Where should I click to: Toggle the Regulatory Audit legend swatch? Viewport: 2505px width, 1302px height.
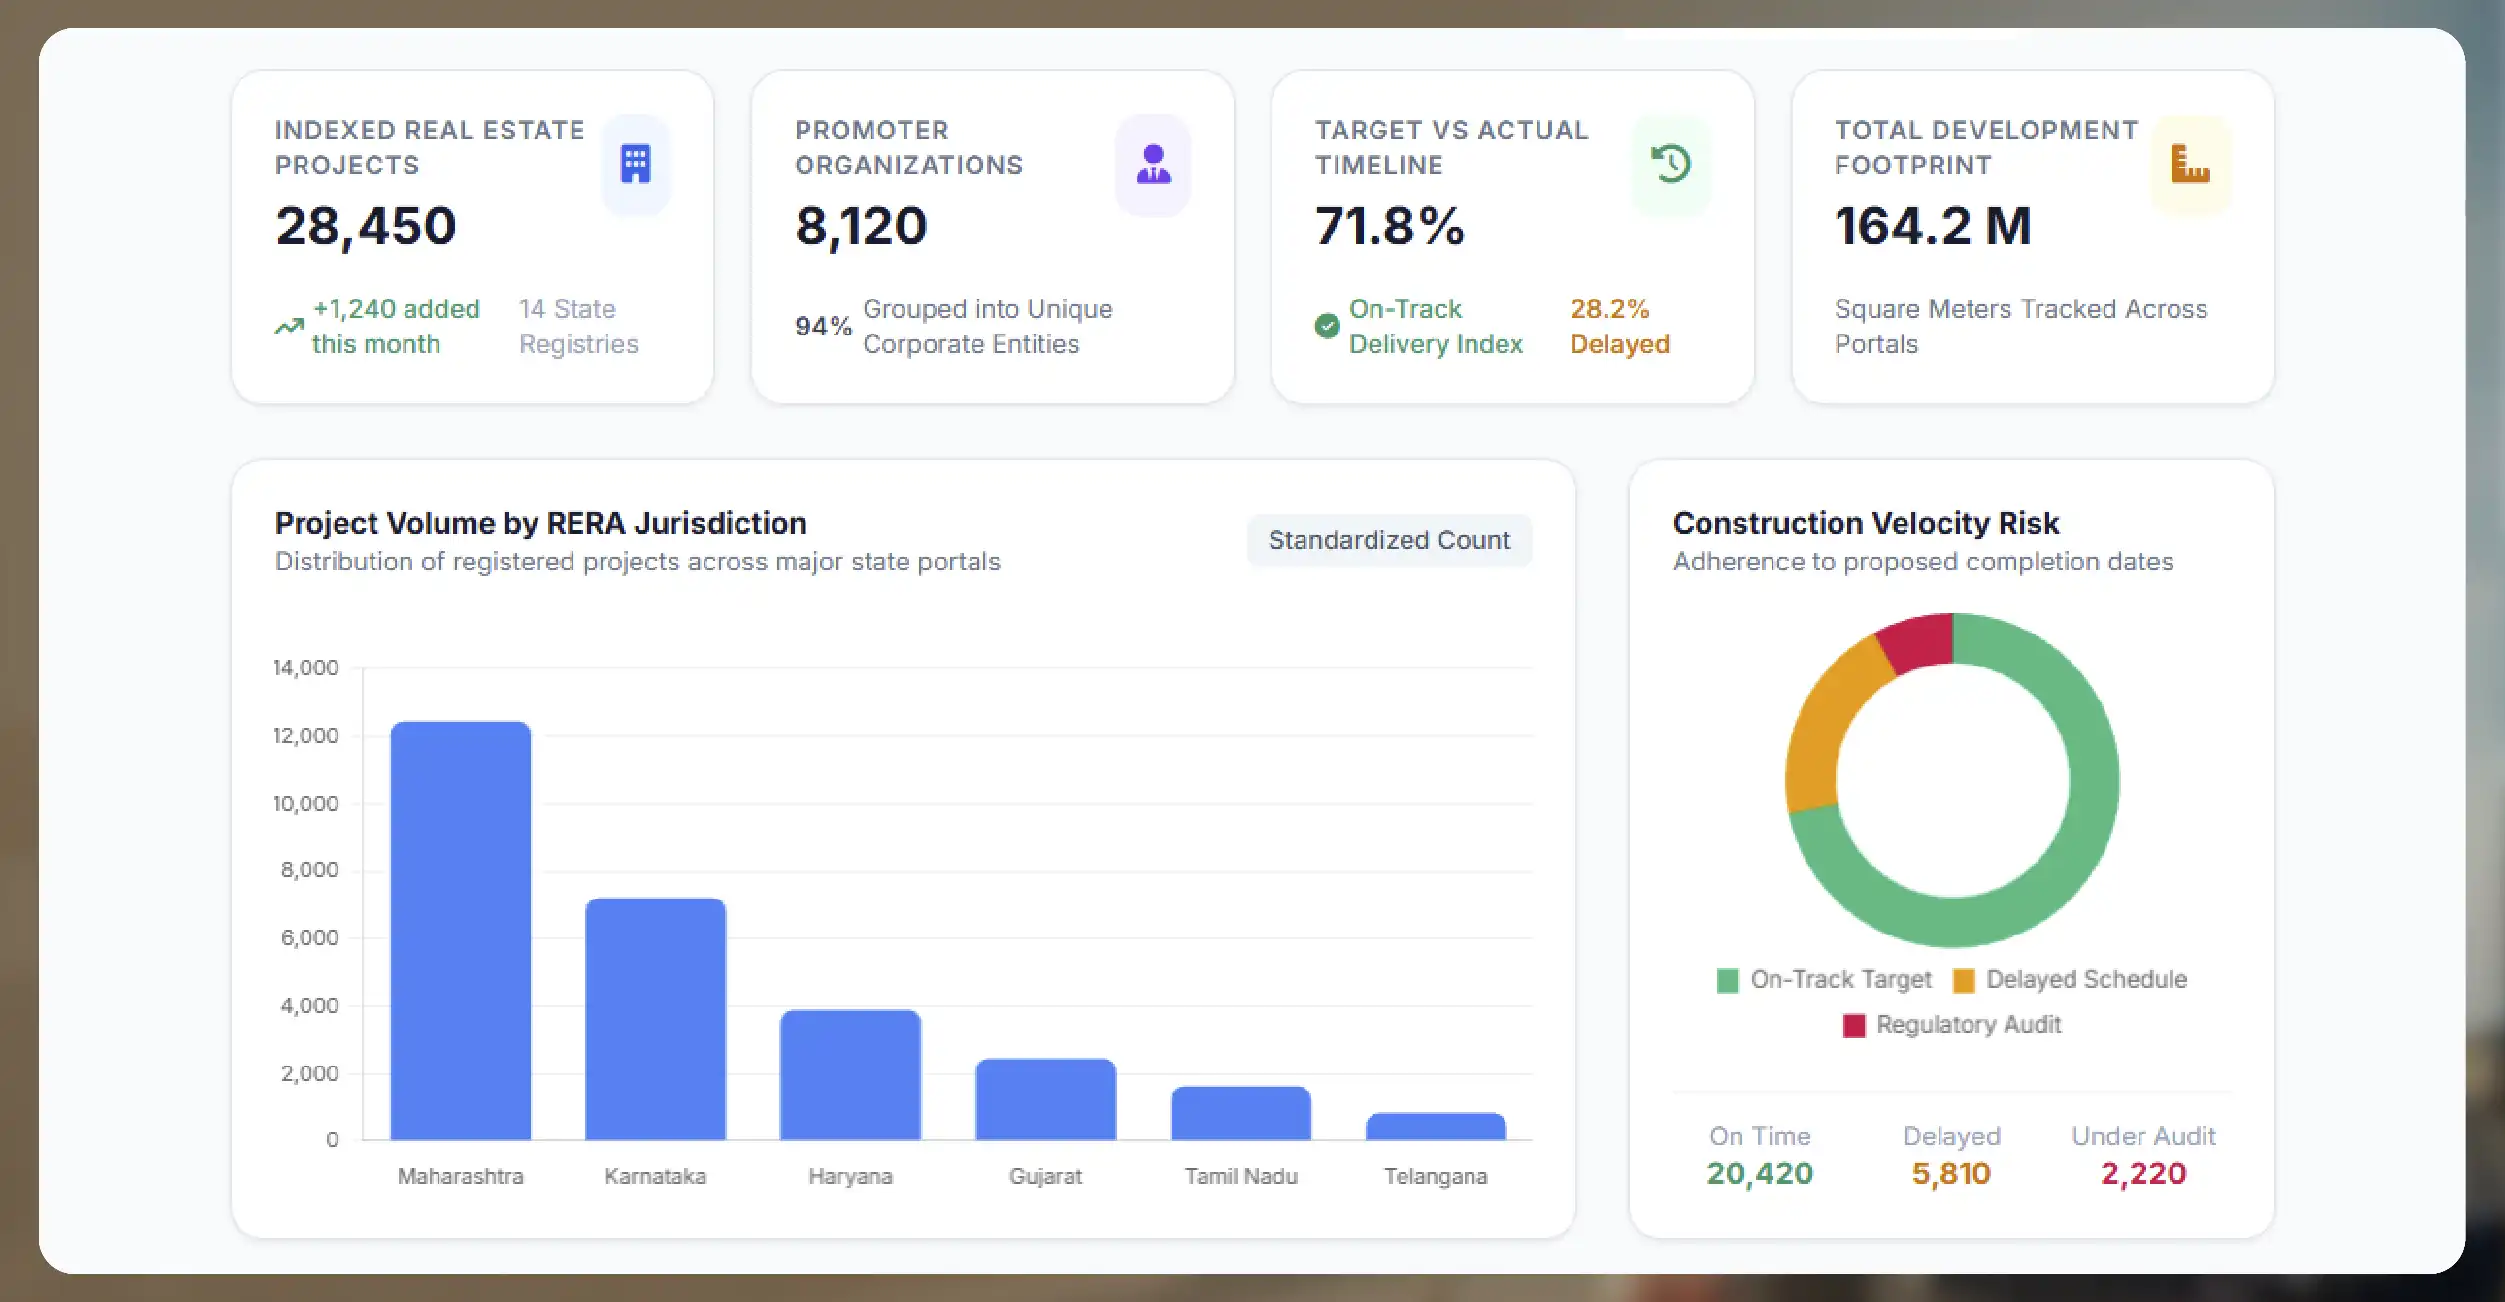1854,1025
